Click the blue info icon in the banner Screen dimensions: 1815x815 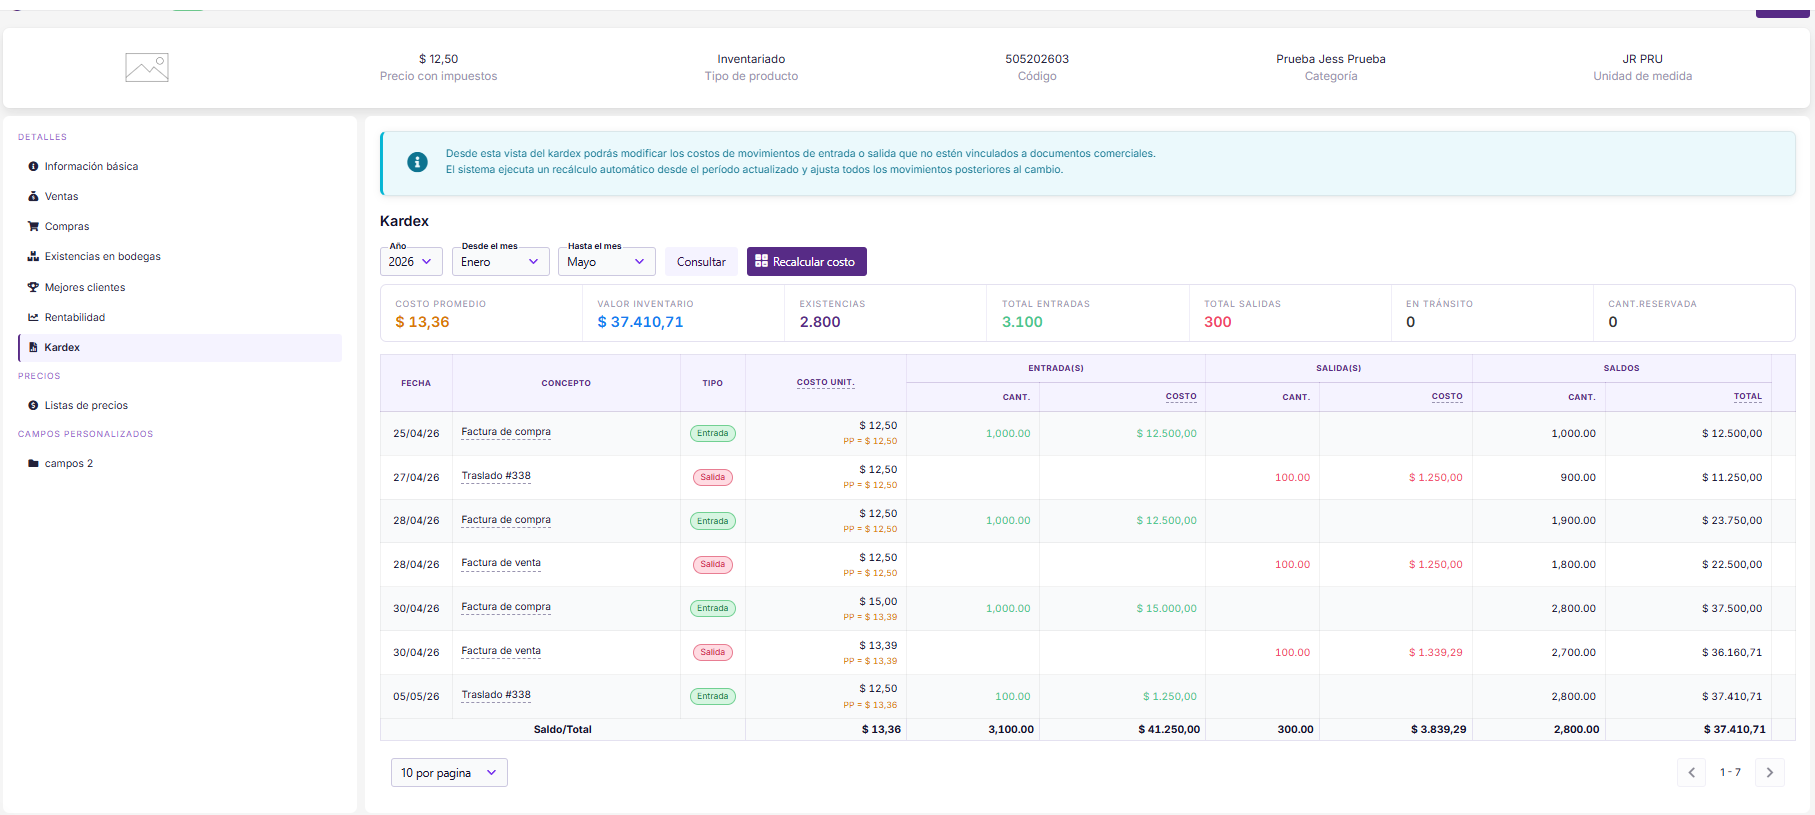click(x=418, y=162)
